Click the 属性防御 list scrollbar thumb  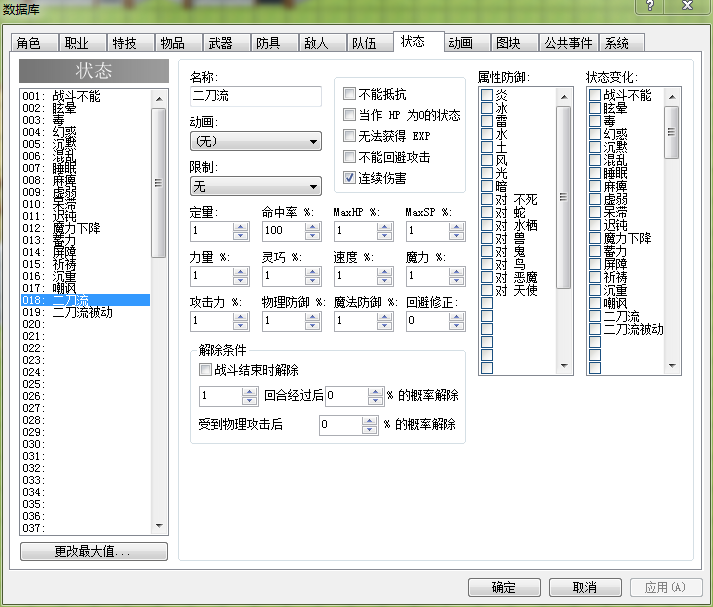564,197
